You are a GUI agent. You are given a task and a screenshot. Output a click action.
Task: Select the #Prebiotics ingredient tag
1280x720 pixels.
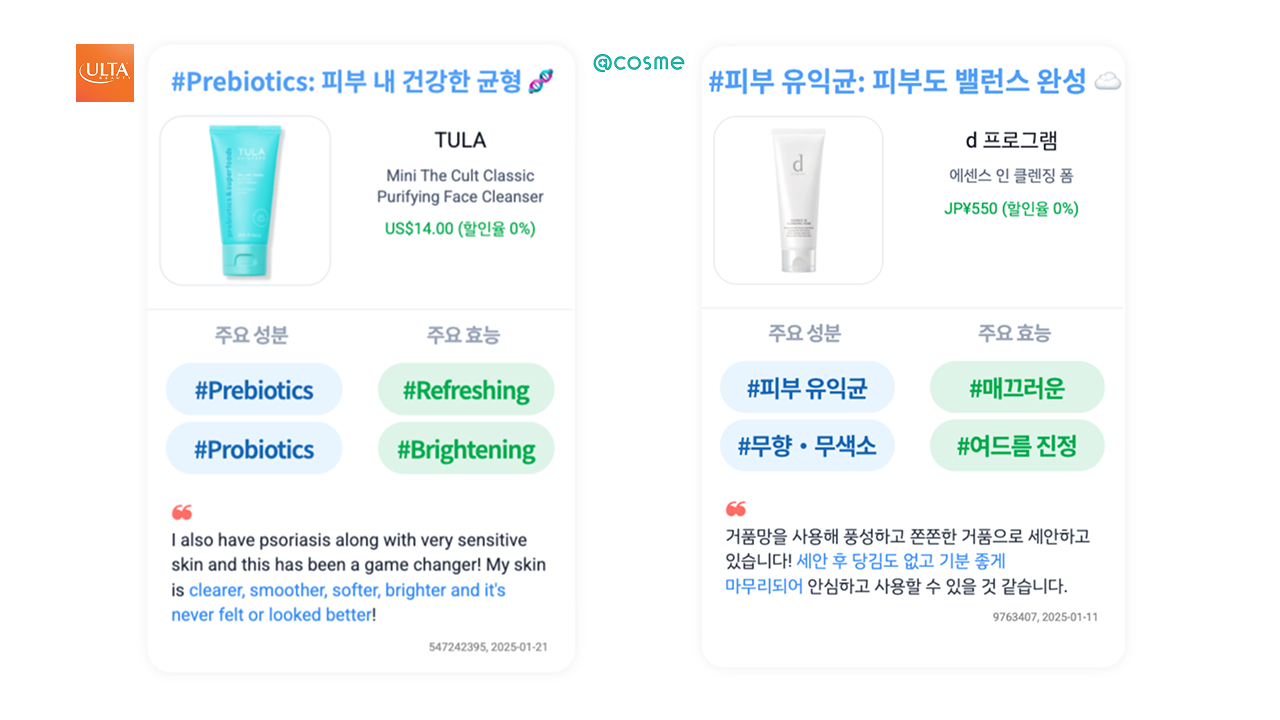[x=254, y=390]
